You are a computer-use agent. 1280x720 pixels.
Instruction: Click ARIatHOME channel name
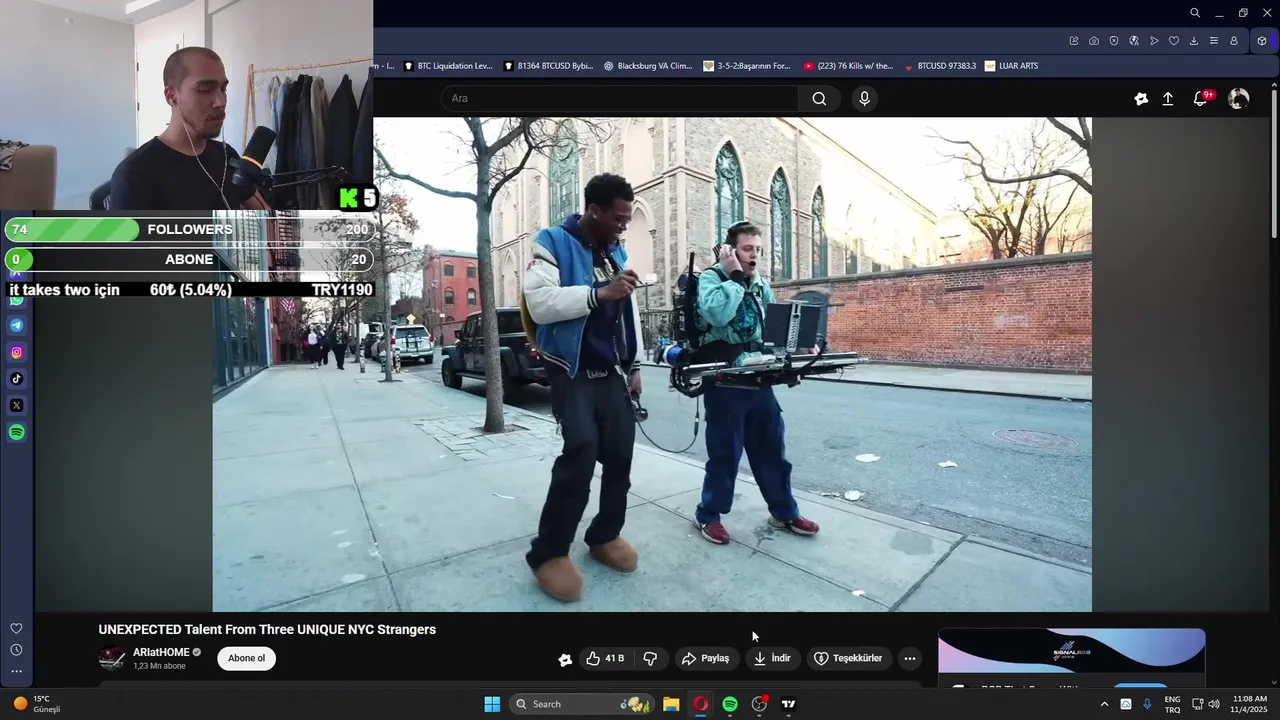click(x=161, y=652)
